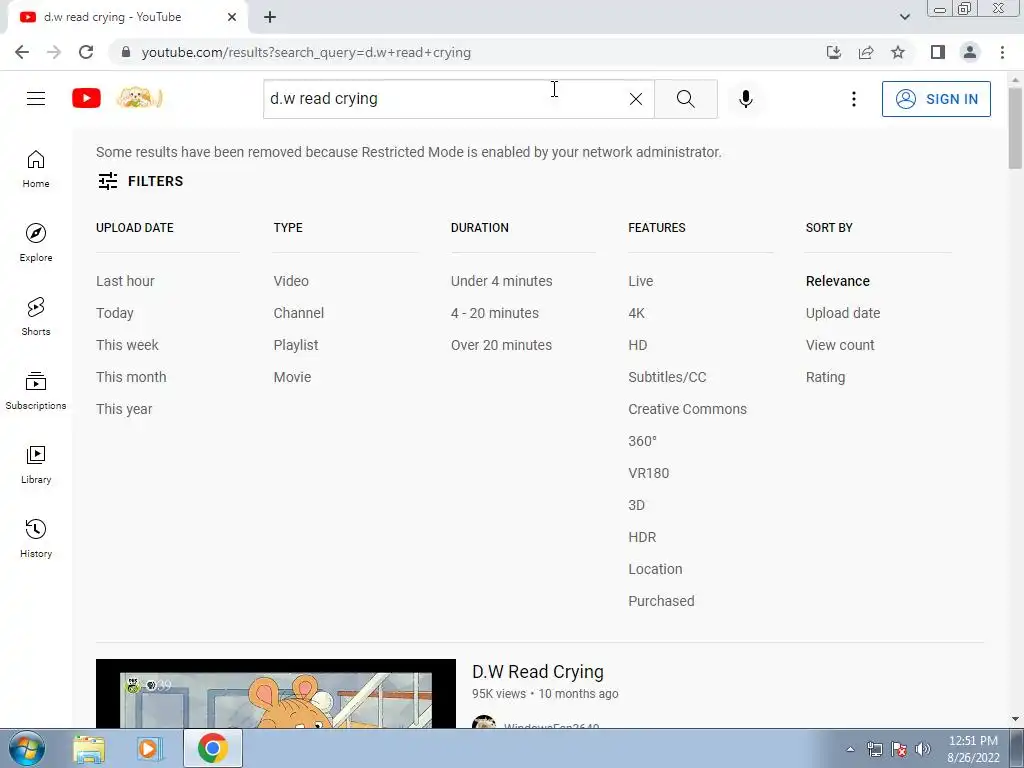
Task: Click SIGN IN button
Action: 936,99
